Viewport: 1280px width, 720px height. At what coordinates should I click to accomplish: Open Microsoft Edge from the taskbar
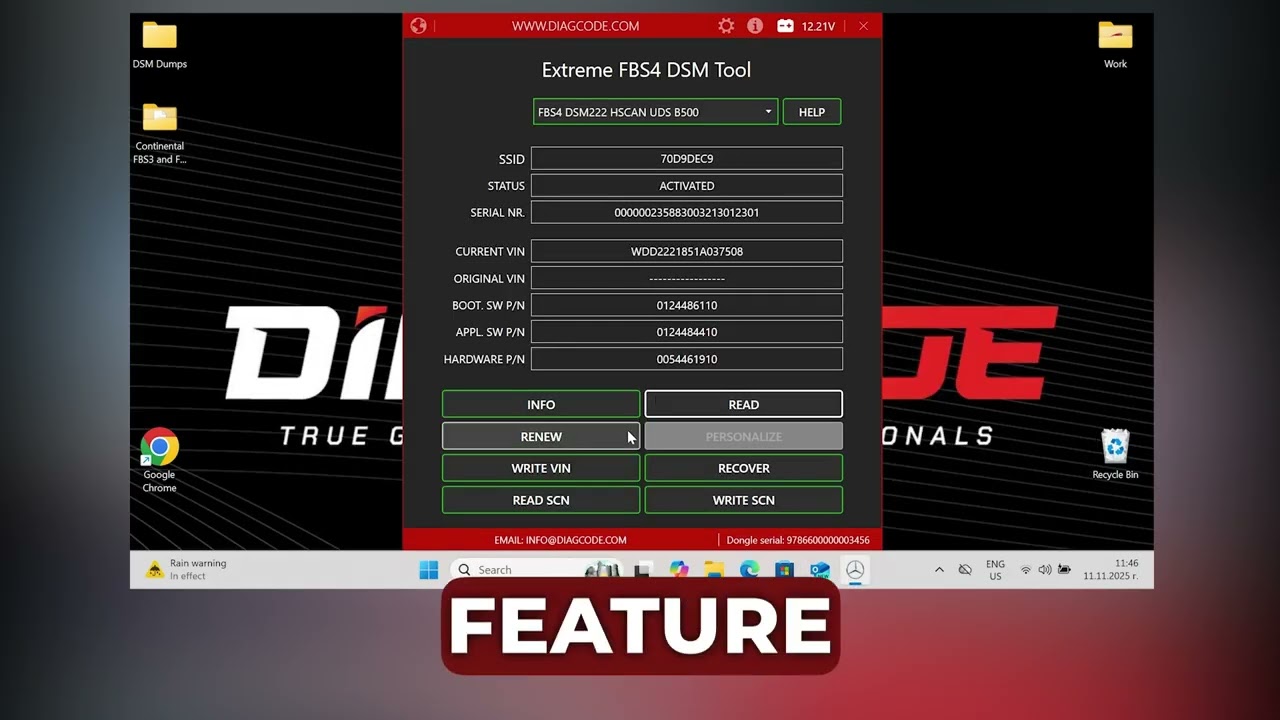[749, 570]
